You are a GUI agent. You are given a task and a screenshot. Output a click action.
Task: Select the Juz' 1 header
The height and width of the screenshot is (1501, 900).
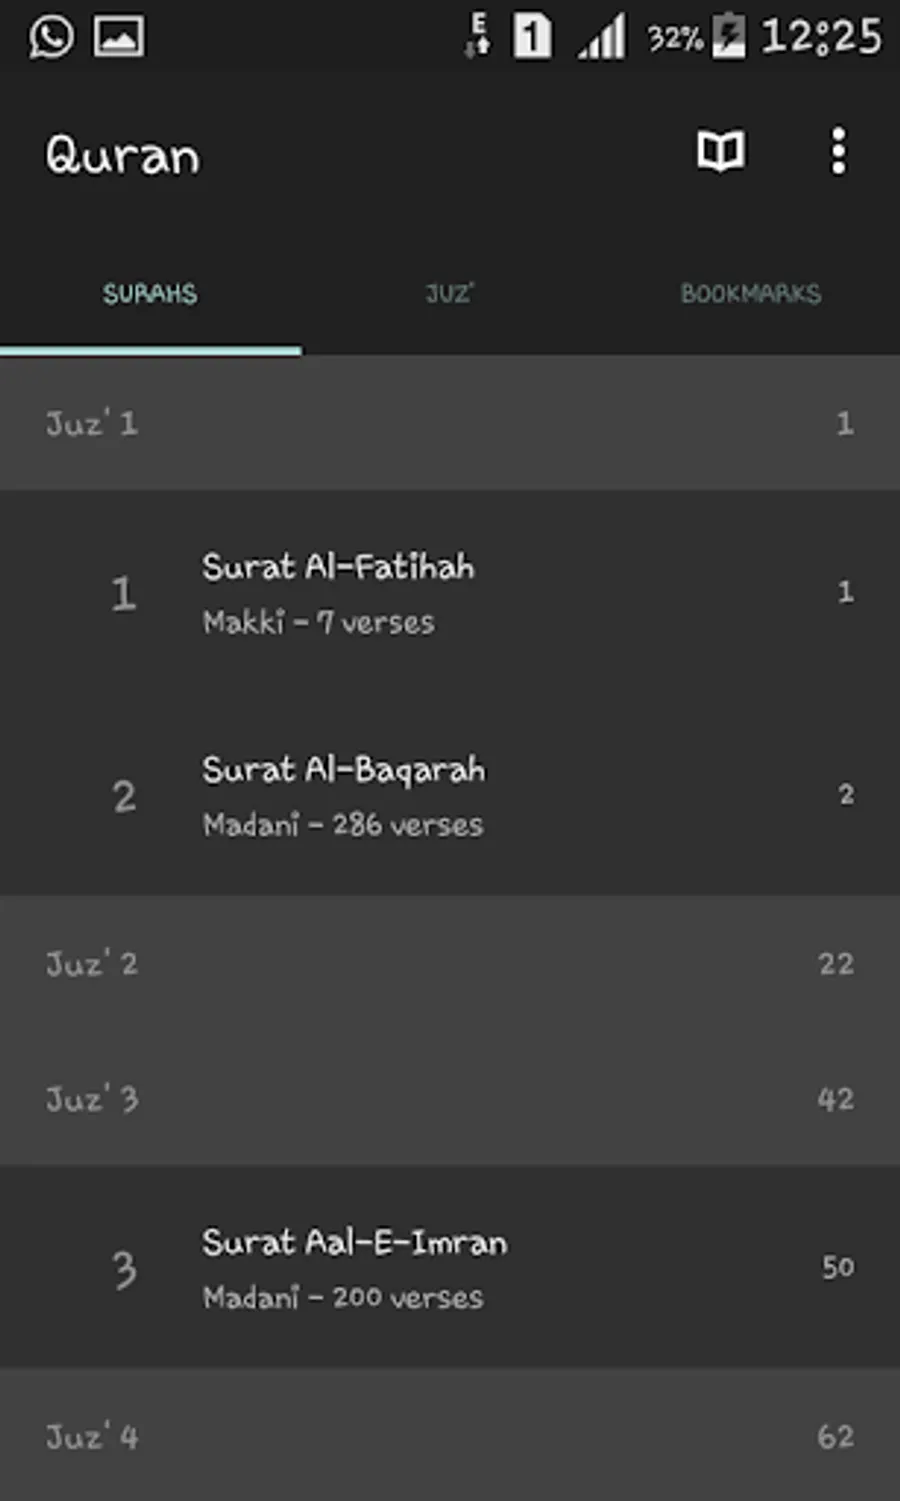450,423
